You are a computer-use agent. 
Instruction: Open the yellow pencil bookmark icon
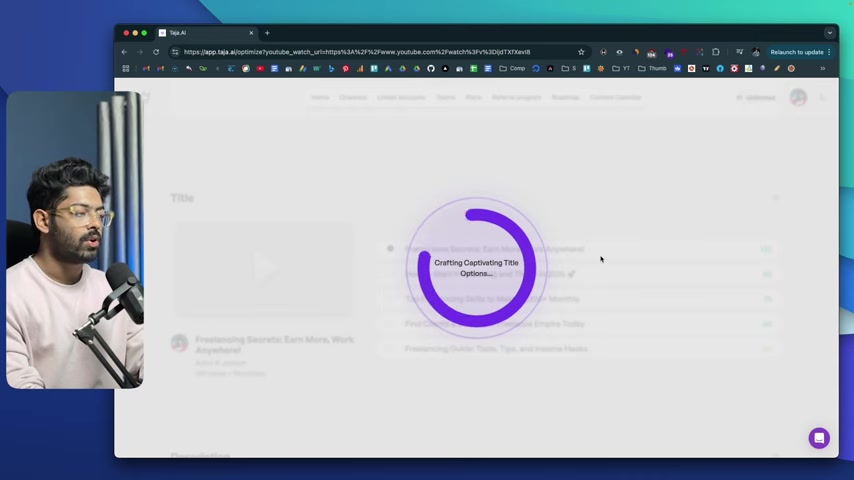coord(777,69)
